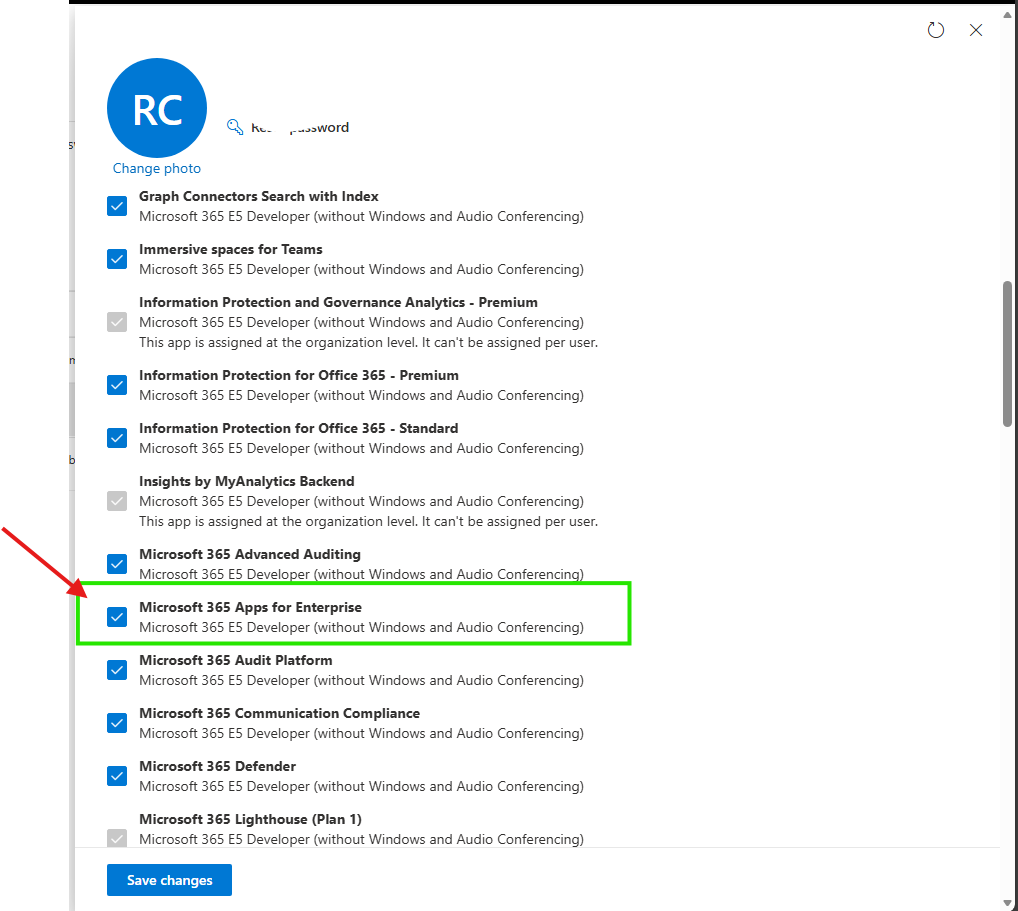The width and height of the screenshot is (1018, 911).
Task: Close the user details panel
Action: 976,30
